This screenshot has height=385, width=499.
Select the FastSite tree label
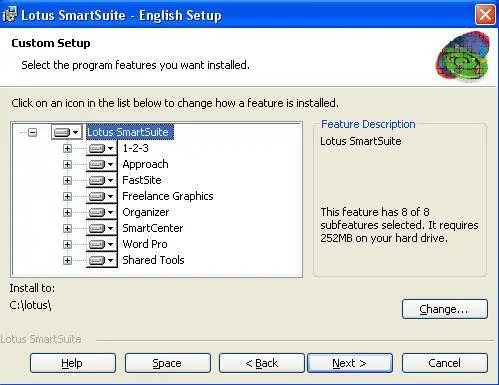[142, 180]
